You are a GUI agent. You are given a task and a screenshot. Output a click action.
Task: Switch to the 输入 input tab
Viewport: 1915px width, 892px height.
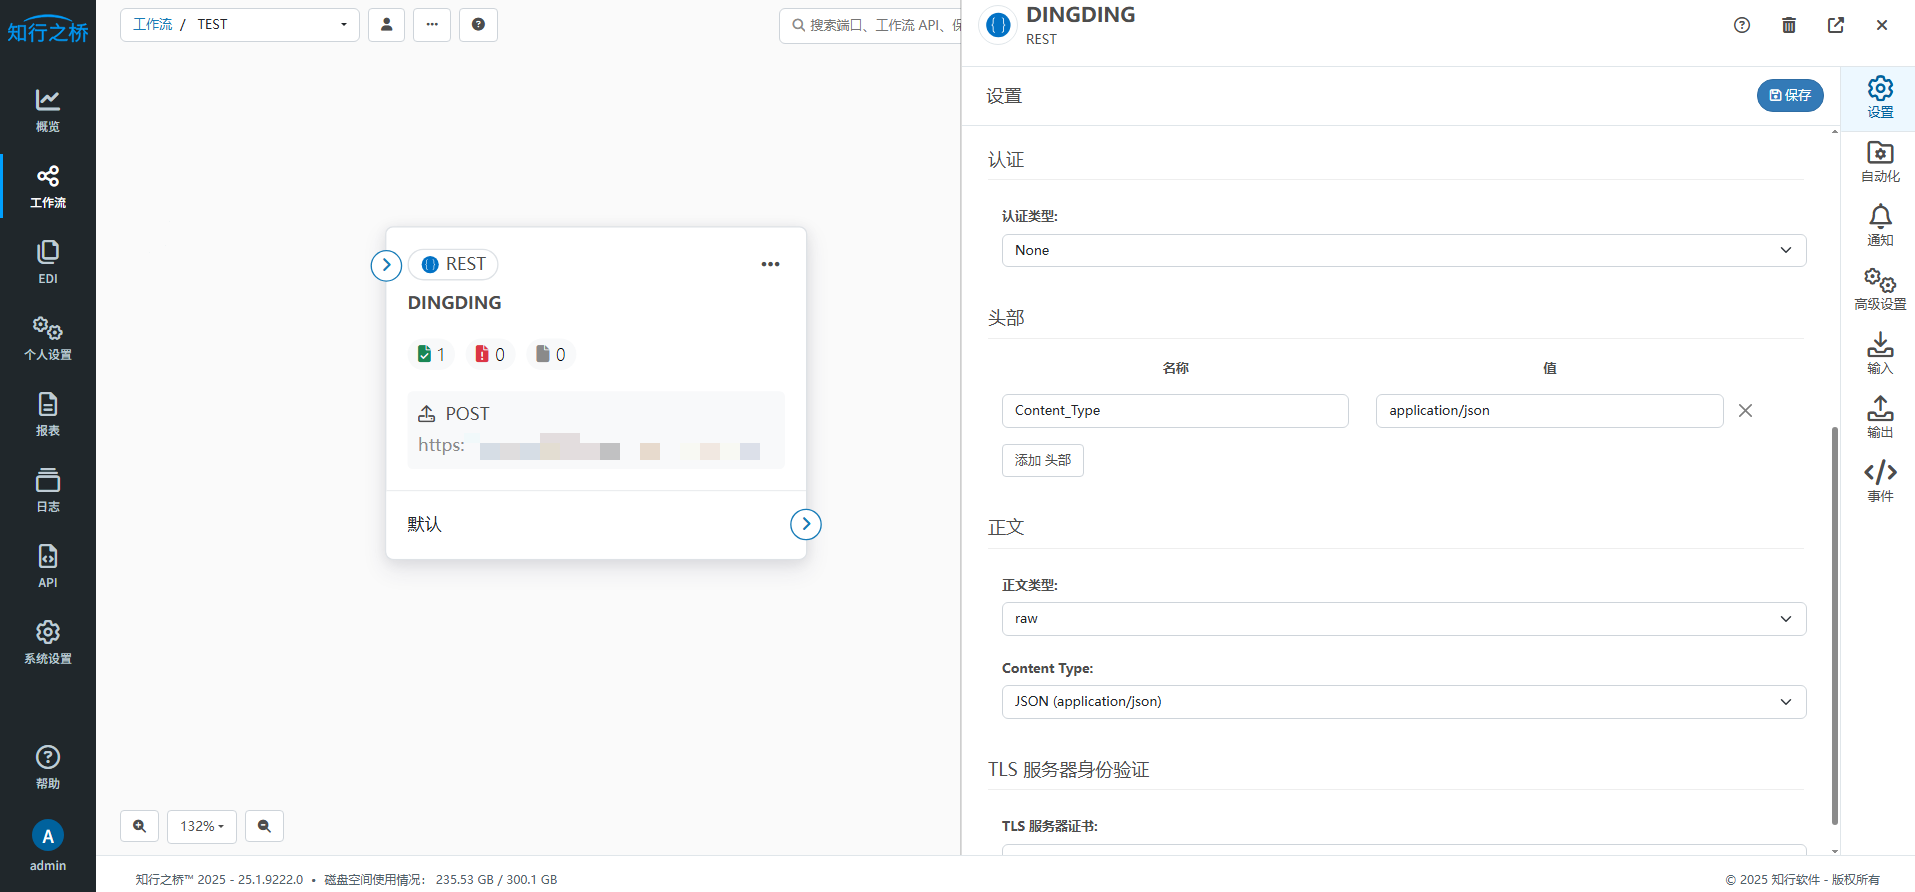1880,354
